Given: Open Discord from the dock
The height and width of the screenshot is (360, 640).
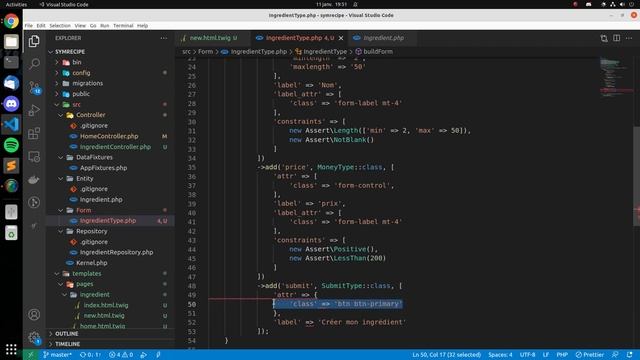Looking at the screenshot, I should point(11,104).
